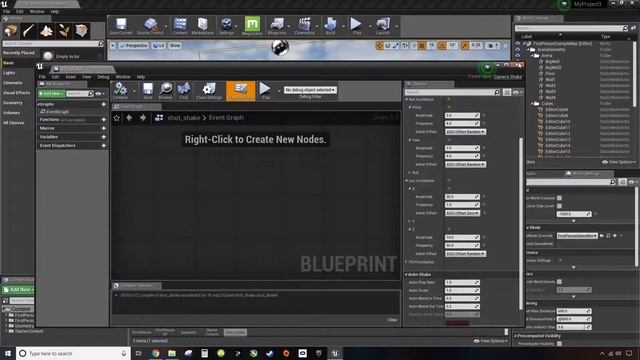
Task: Add new variable with Variables plus
Action: point(104,137)
